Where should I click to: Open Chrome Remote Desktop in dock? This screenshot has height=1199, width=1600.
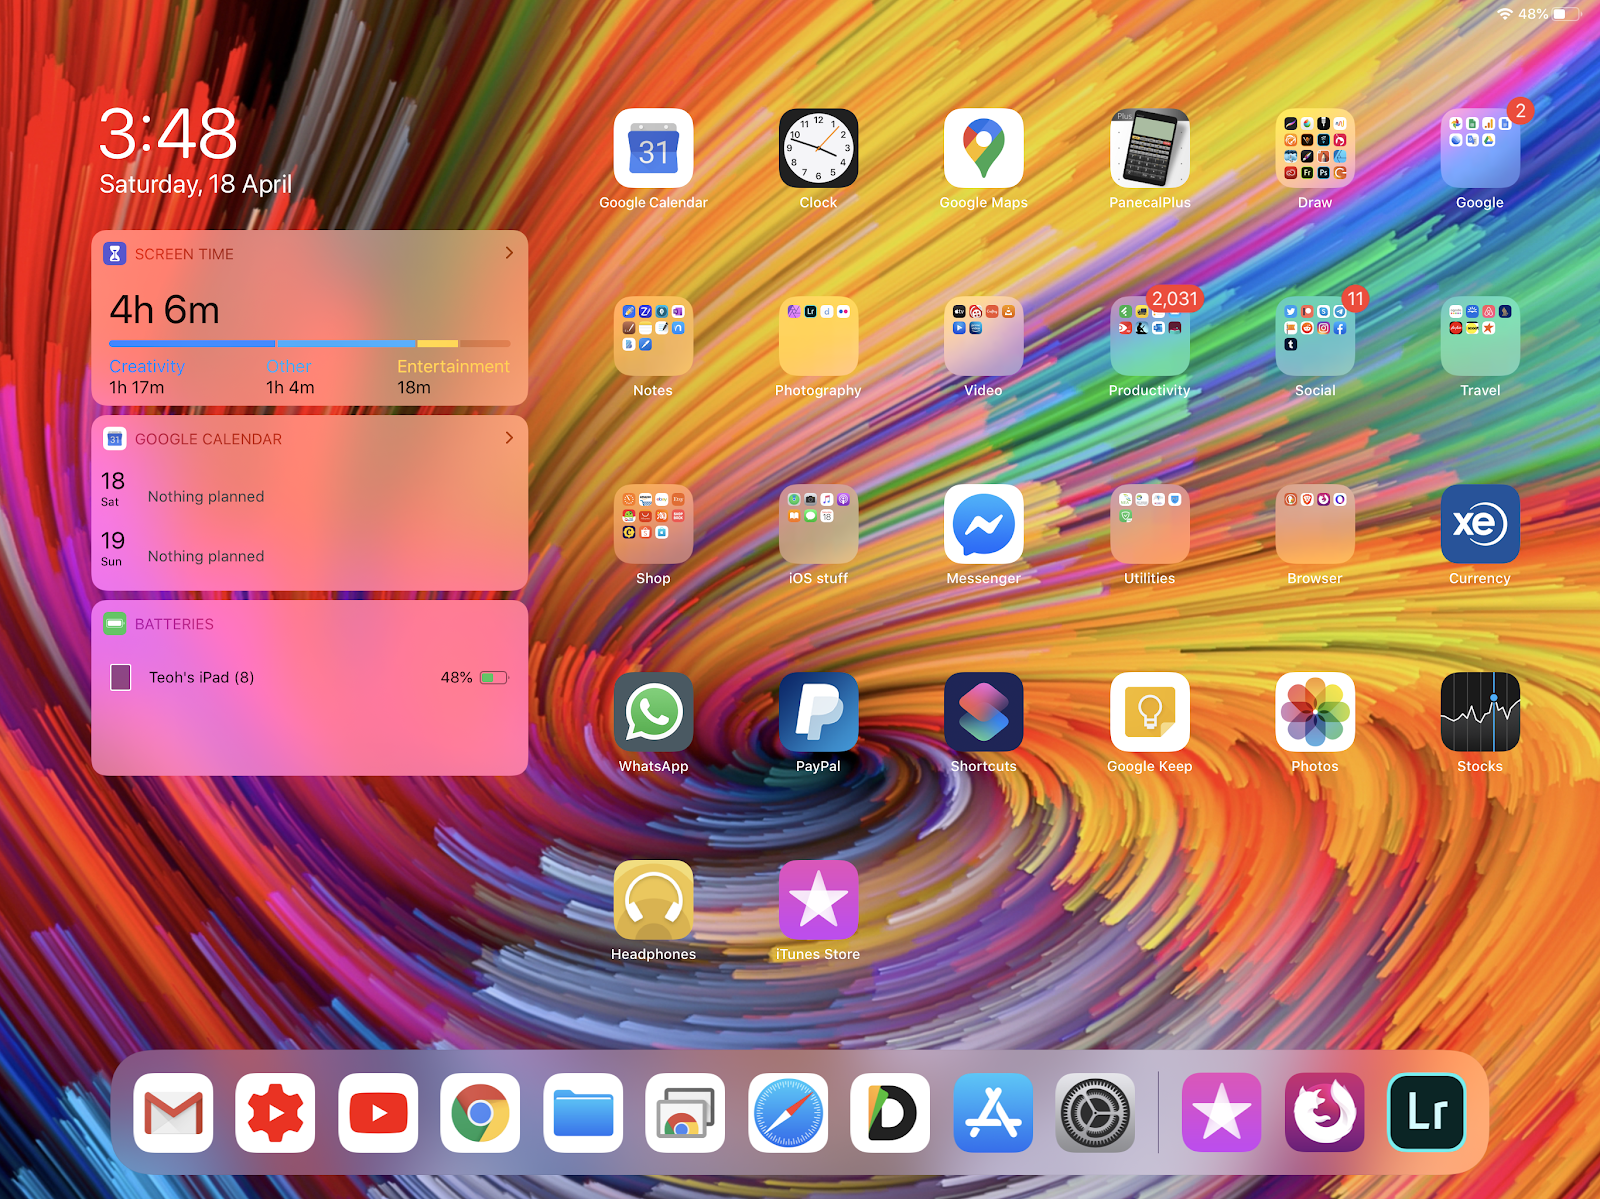point(685,1113)
